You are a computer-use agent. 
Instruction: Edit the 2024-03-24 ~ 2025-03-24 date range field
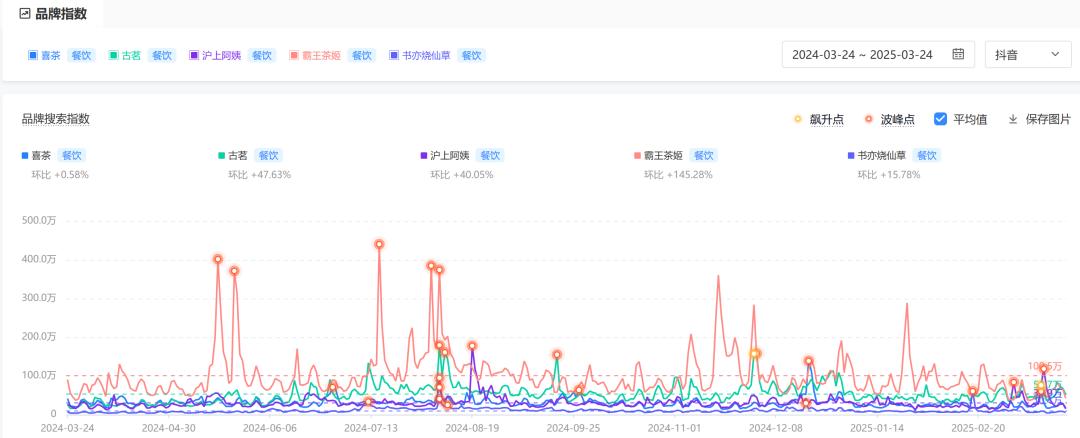click(878, 54)
